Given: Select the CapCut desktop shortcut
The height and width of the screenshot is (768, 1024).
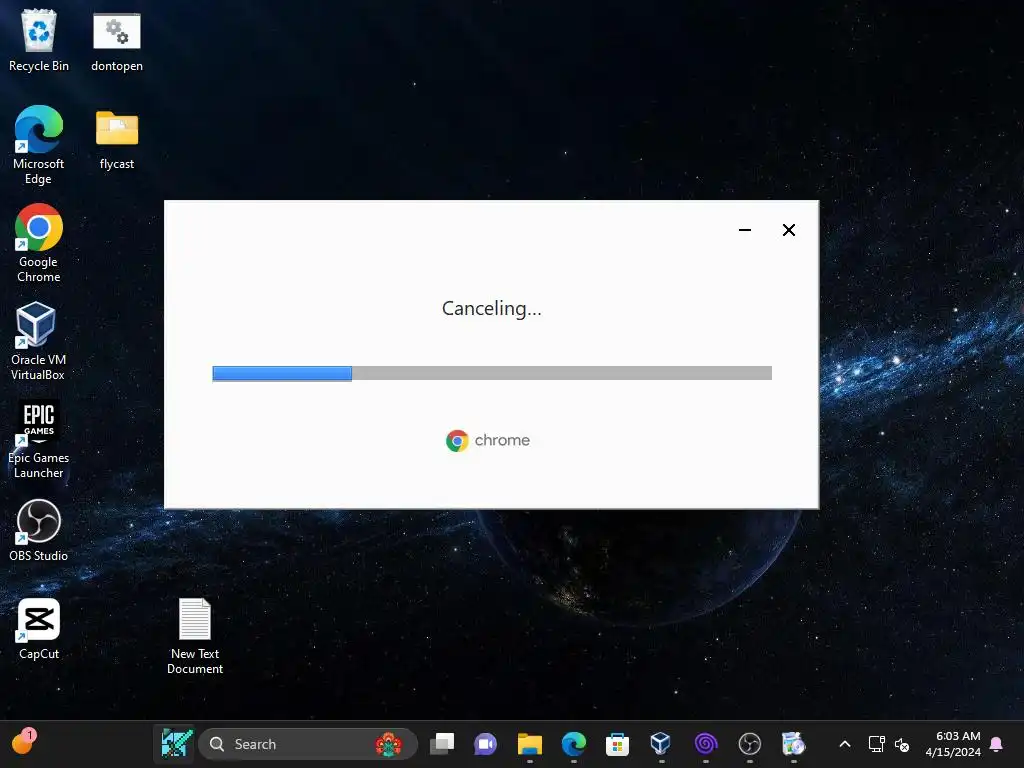Looking at the screenshot, I should point(39,628).
